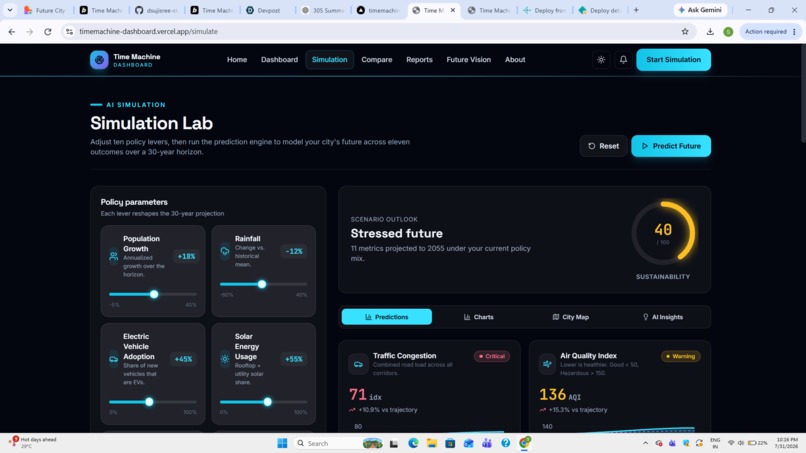
Task: Click the site information icon in address bar
Action: (69, 31)
